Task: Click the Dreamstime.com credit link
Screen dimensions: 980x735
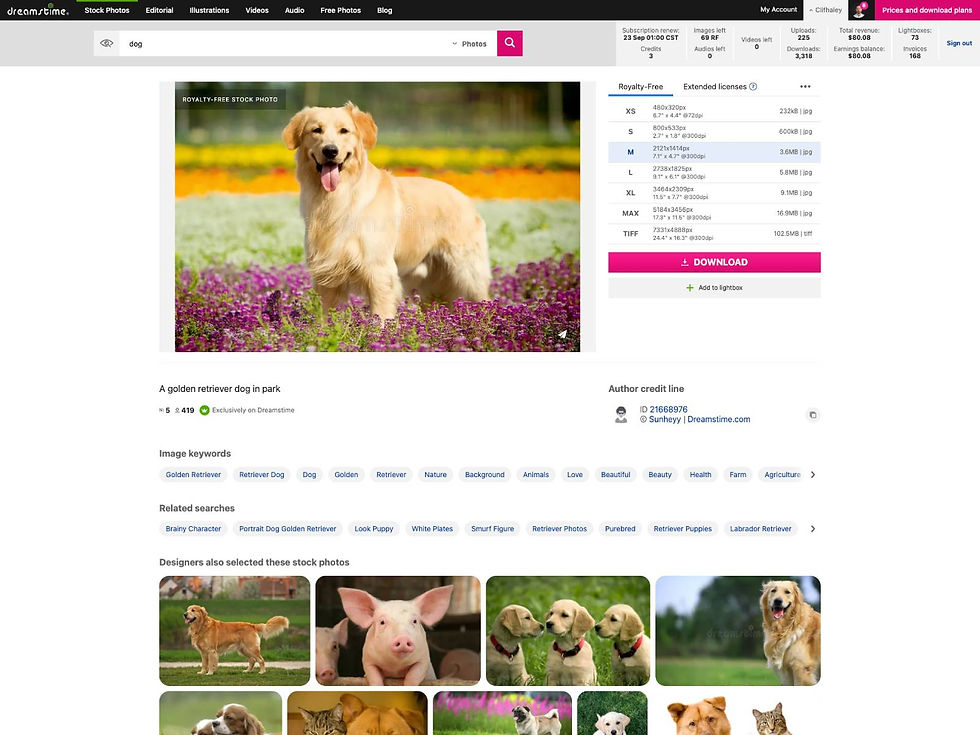Action: pyautogui.click(x=719, y=419)
